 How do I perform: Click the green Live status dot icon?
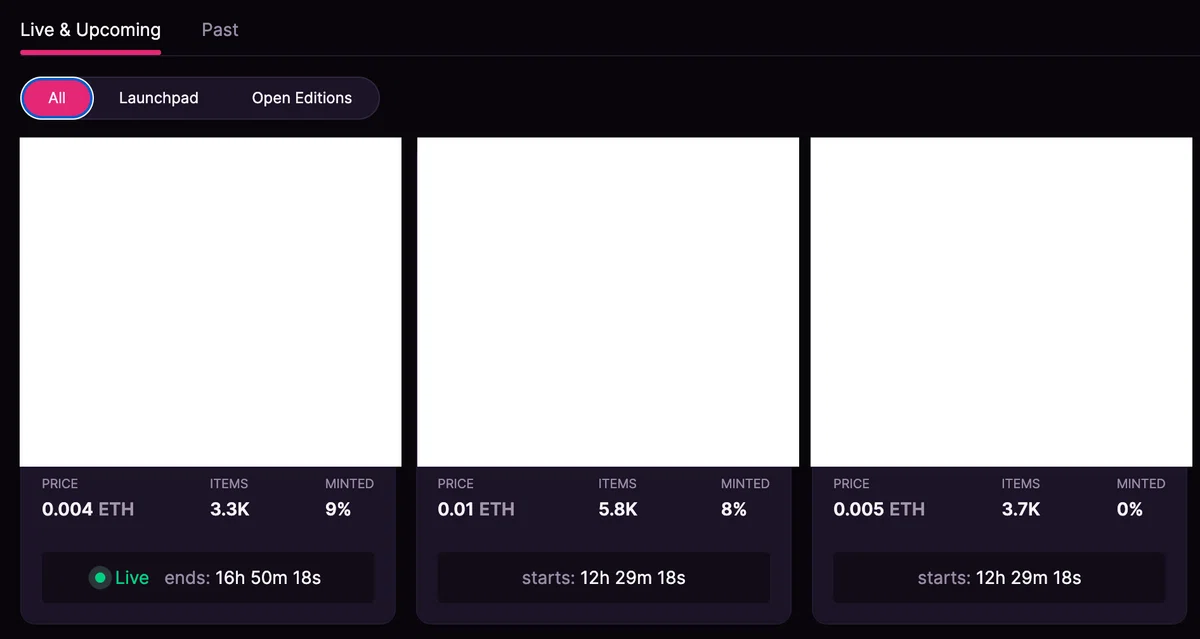(100, 578)
